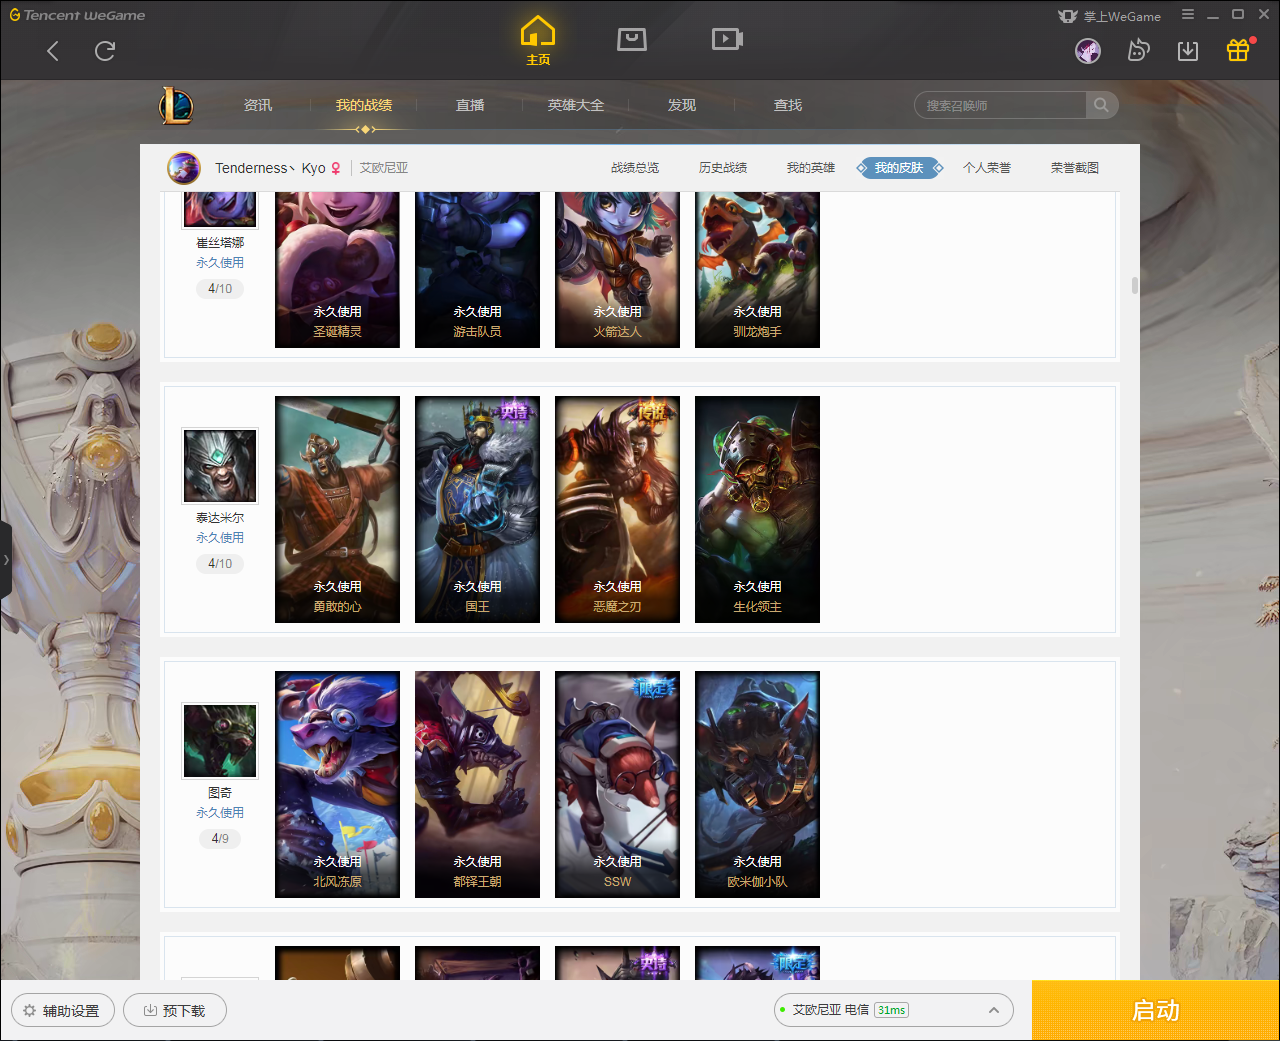Click the 掌上WeGame icon link
This screenshot has height=1041, width=1280.
pyautogui.click(x=1110, y=16)
